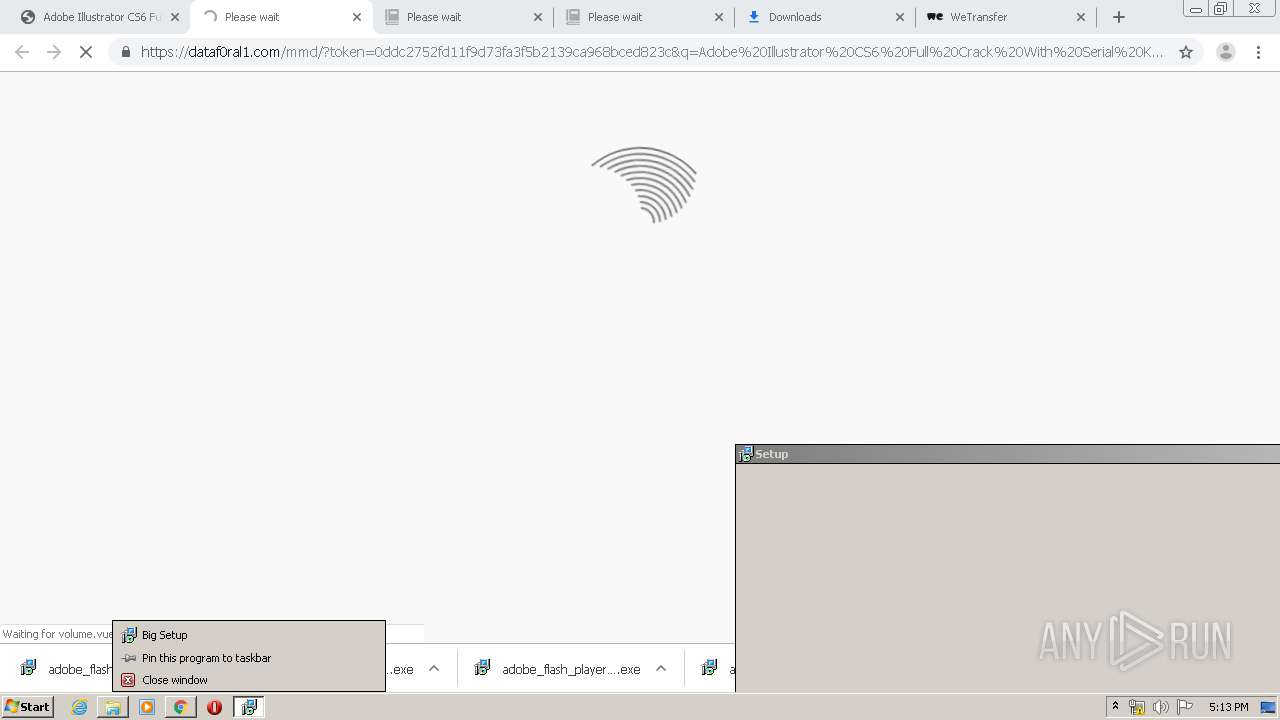Open Windows Media Player from taskbar
1280x720 pixels.
147,707
